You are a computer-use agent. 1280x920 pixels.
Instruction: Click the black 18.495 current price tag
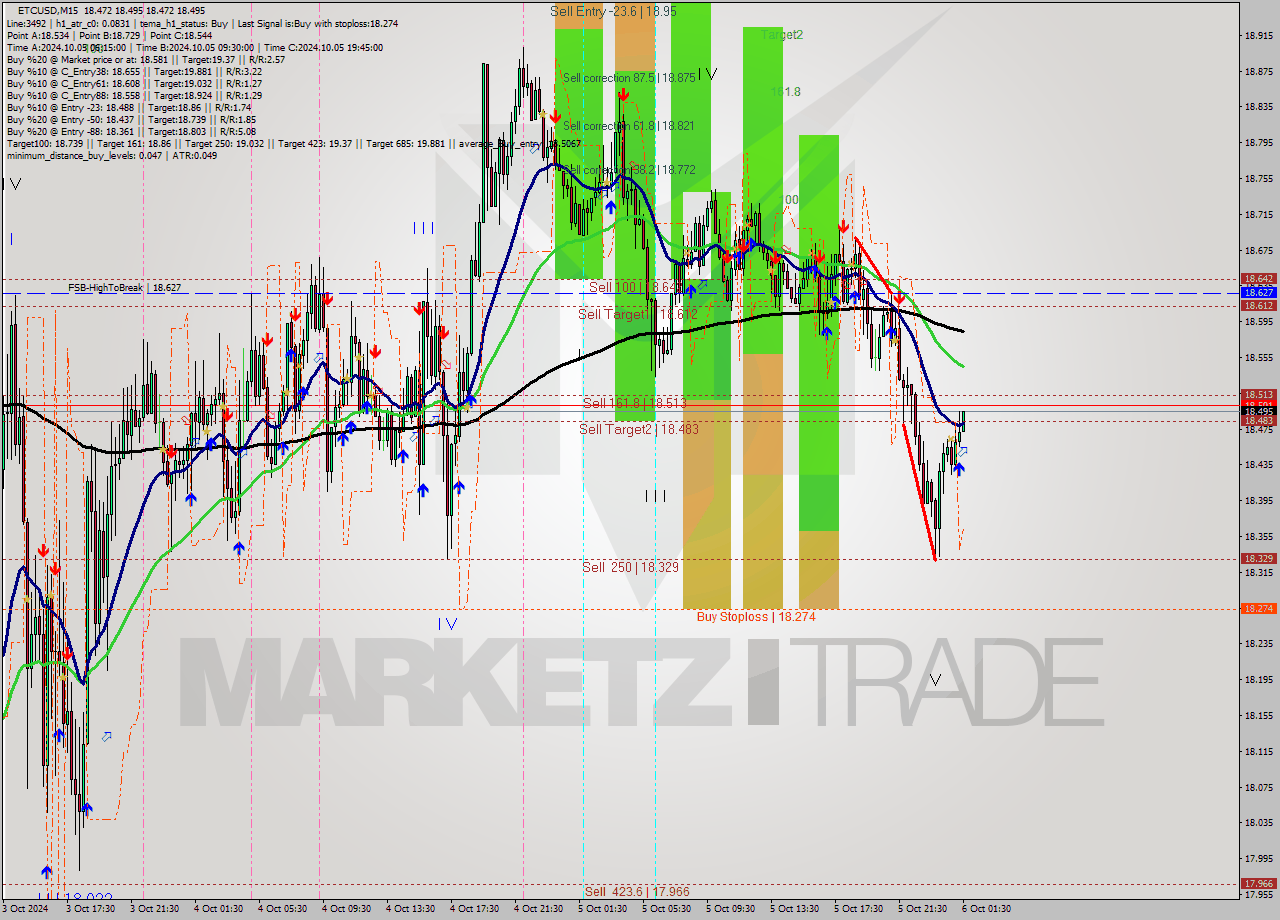[1258, 411]
